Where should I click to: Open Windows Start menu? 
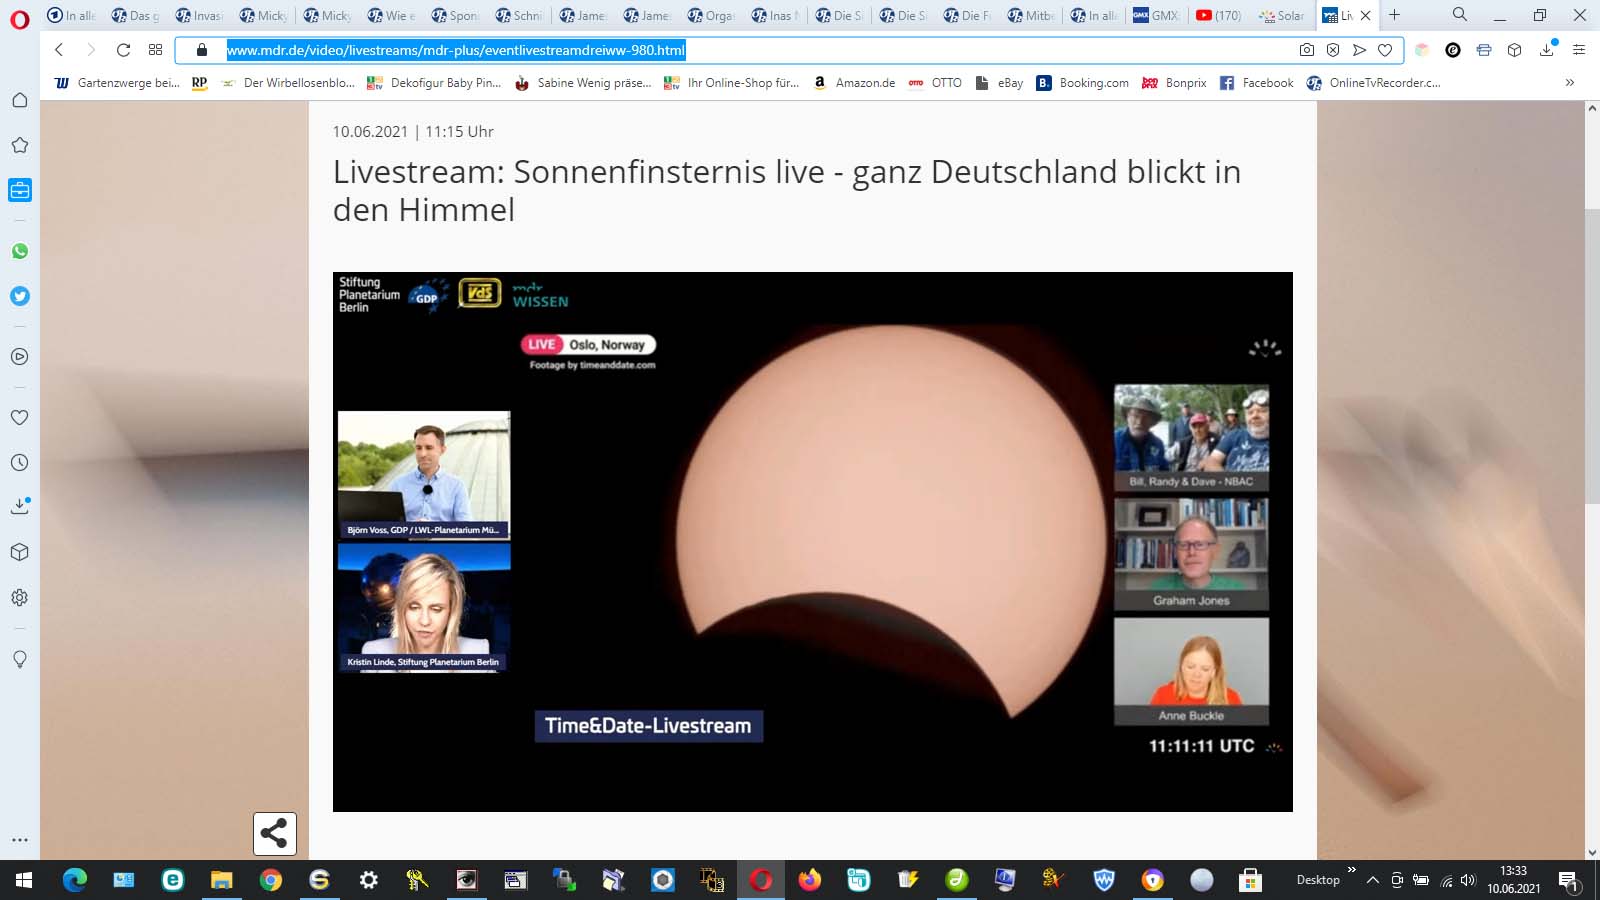(x=24, y=880)
